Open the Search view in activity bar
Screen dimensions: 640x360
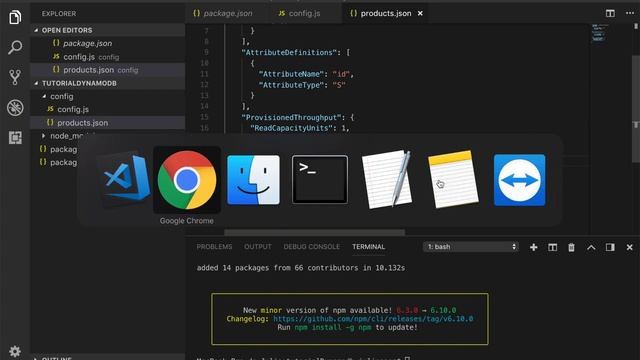click(15, 47)
